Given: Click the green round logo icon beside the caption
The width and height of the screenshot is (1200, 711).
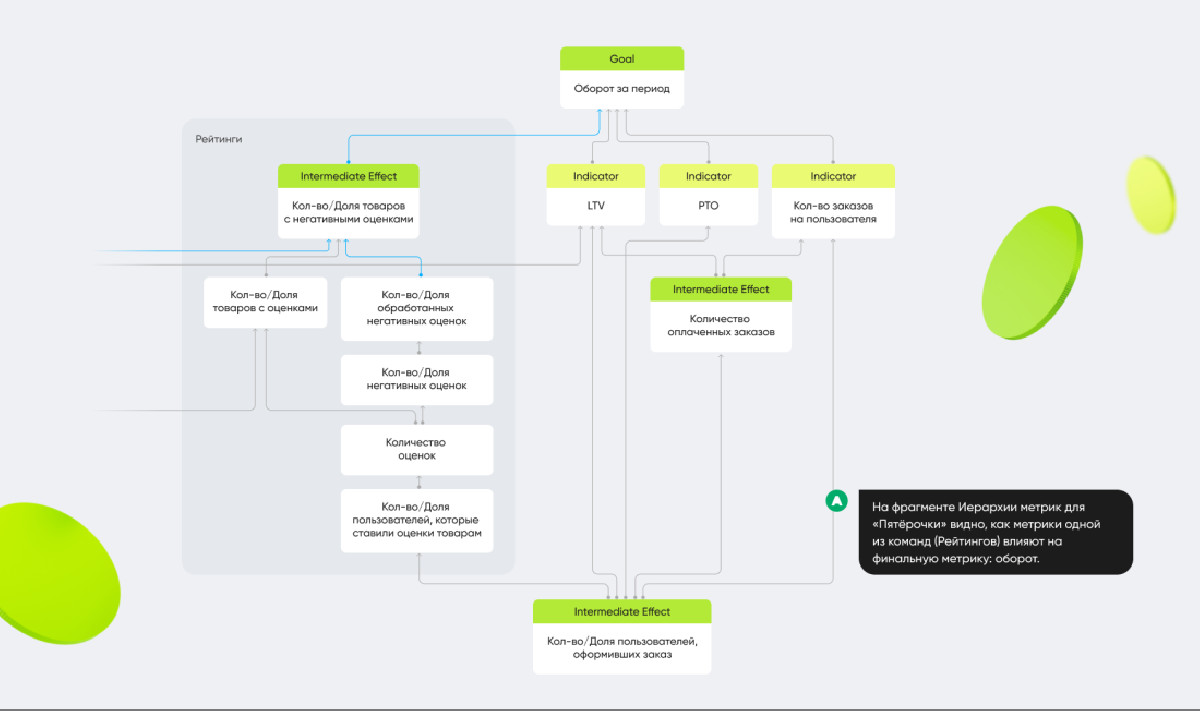Looking at the screenshot, I should coord(836,501).
